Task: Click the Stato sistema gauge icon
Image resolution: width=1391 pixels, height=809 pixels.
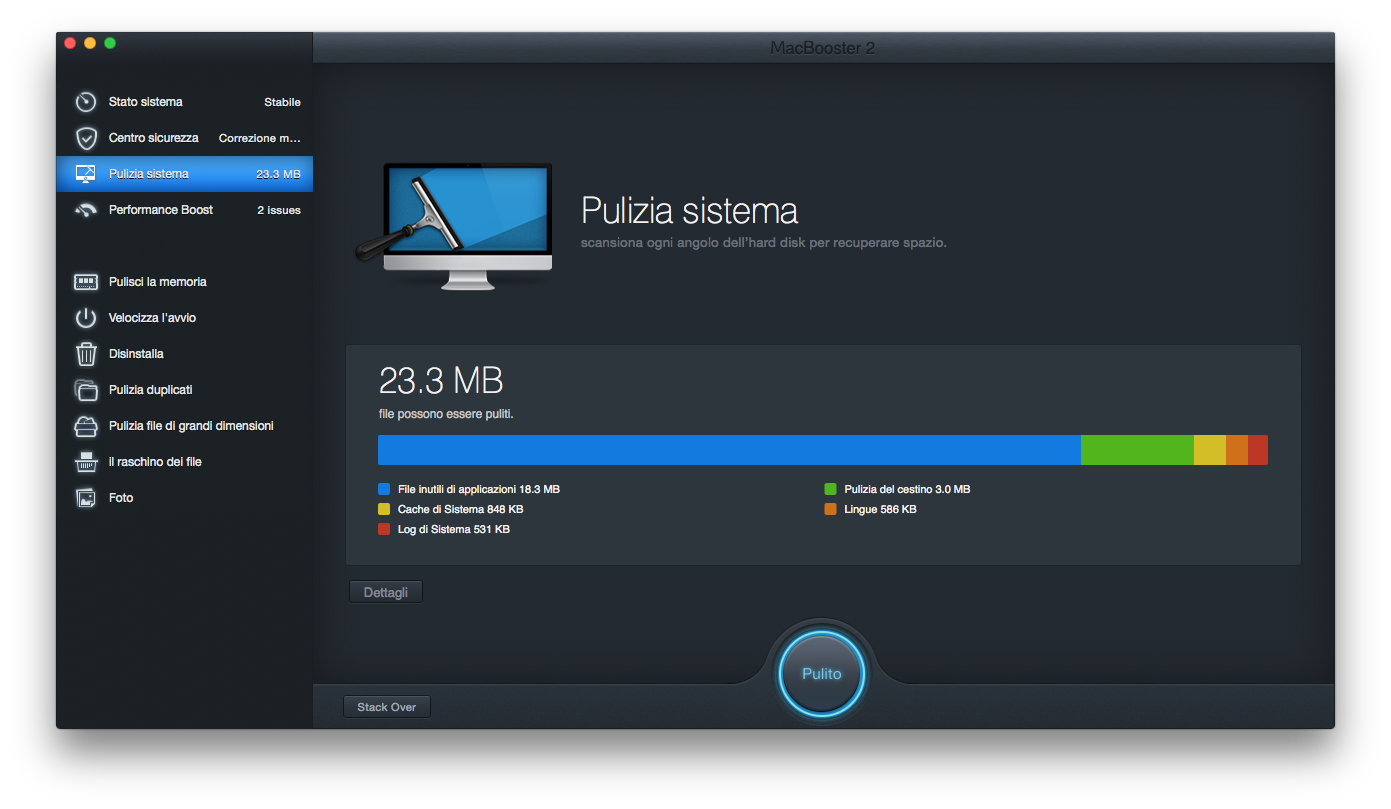Action: [x=86, y=102]
